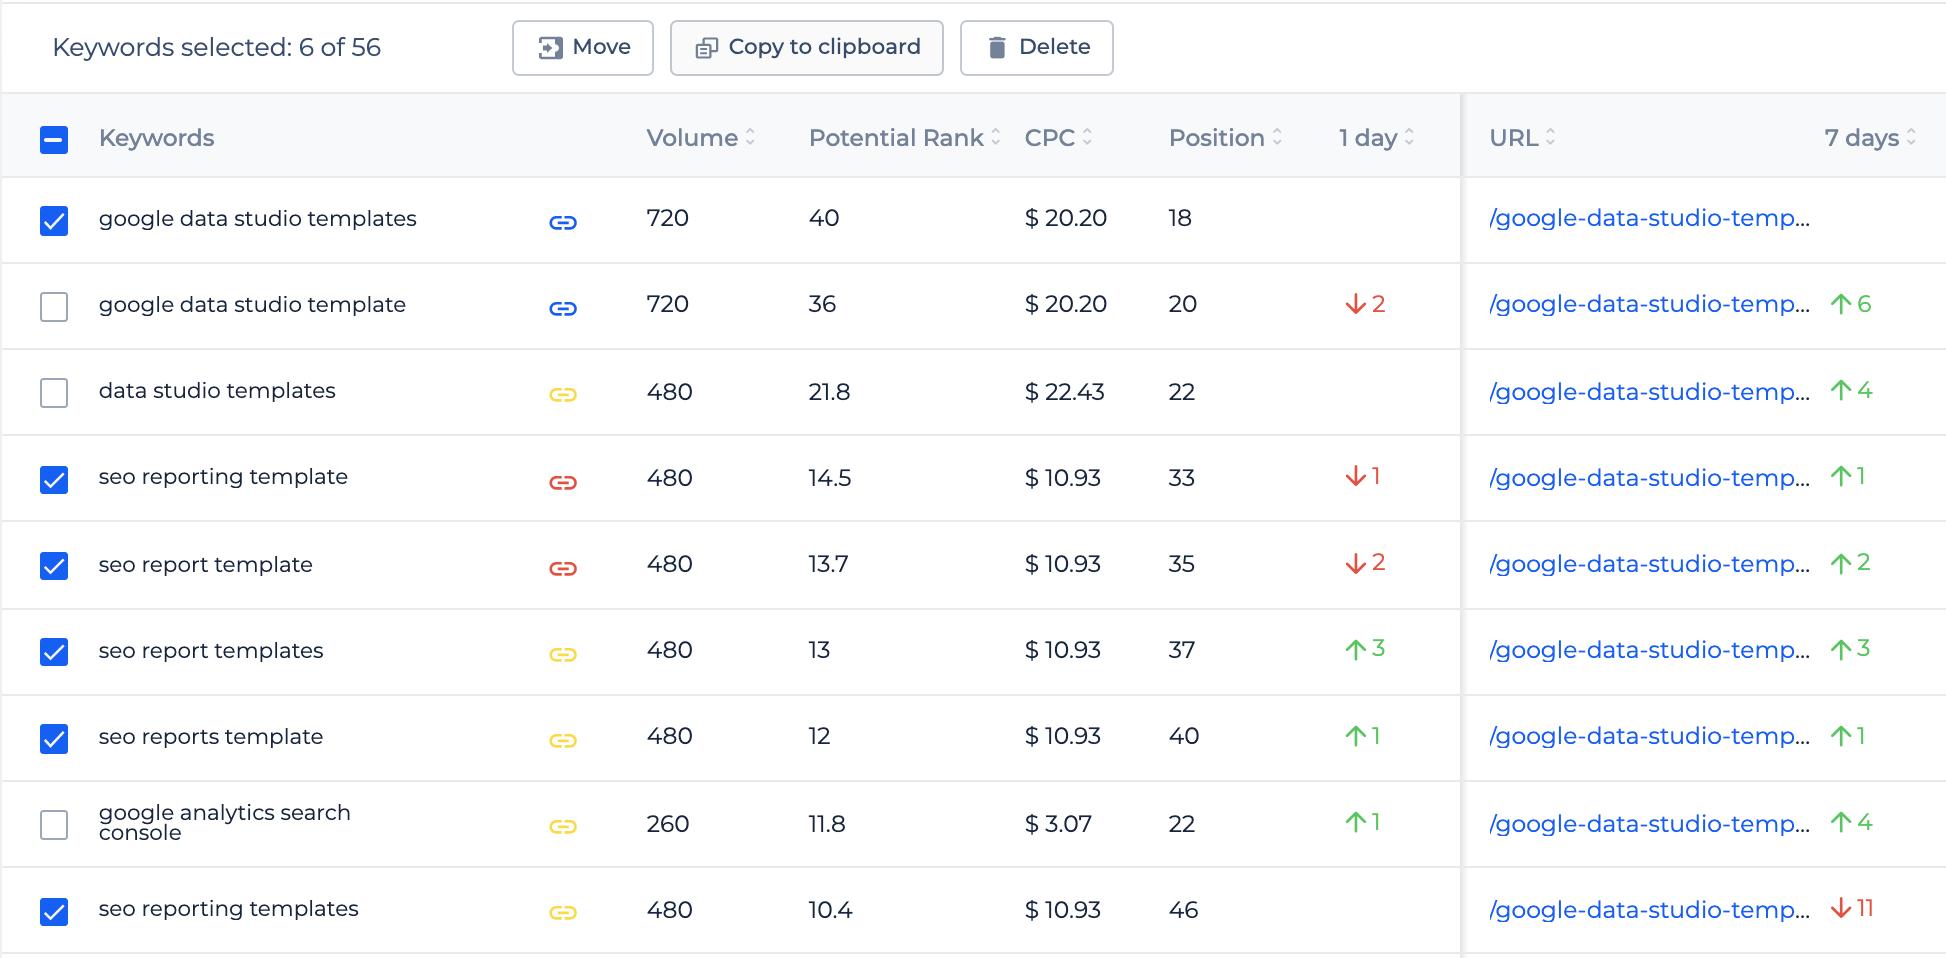Image resolution: width=1946 pixels, height=958 pixels.
Task: Click 7 days change up 6
Action: (x=1851, y=304)
